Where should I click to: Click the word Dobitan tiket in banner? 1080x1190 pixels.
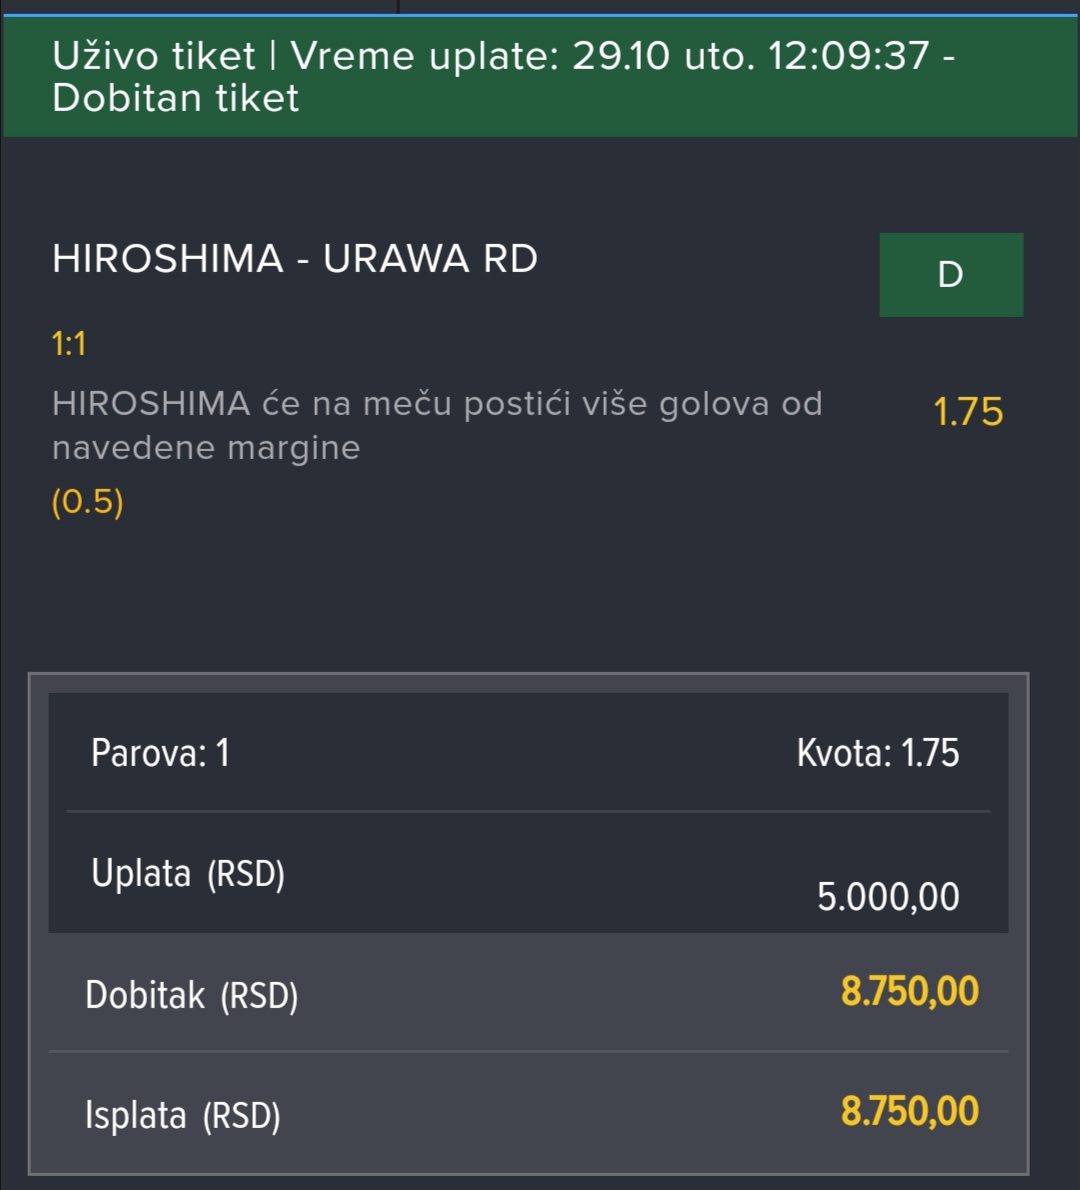point(175,98)
